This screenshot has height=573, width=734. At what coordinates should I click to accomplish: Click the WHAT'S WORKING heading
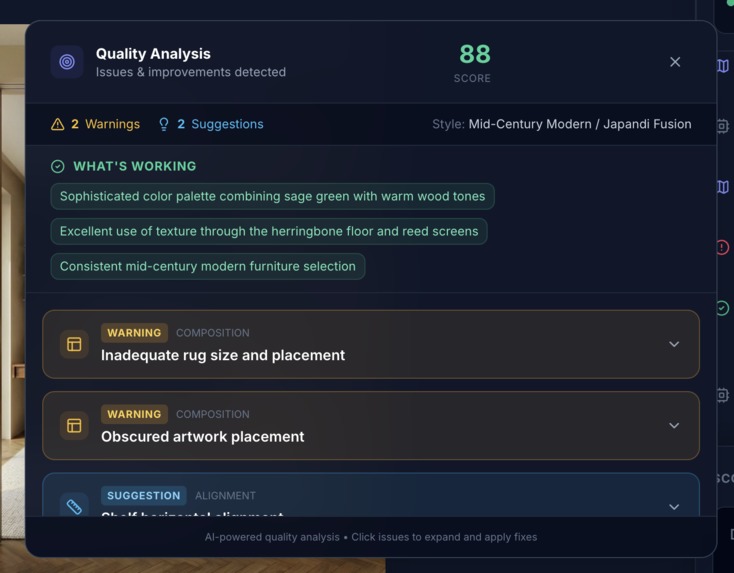135,166
